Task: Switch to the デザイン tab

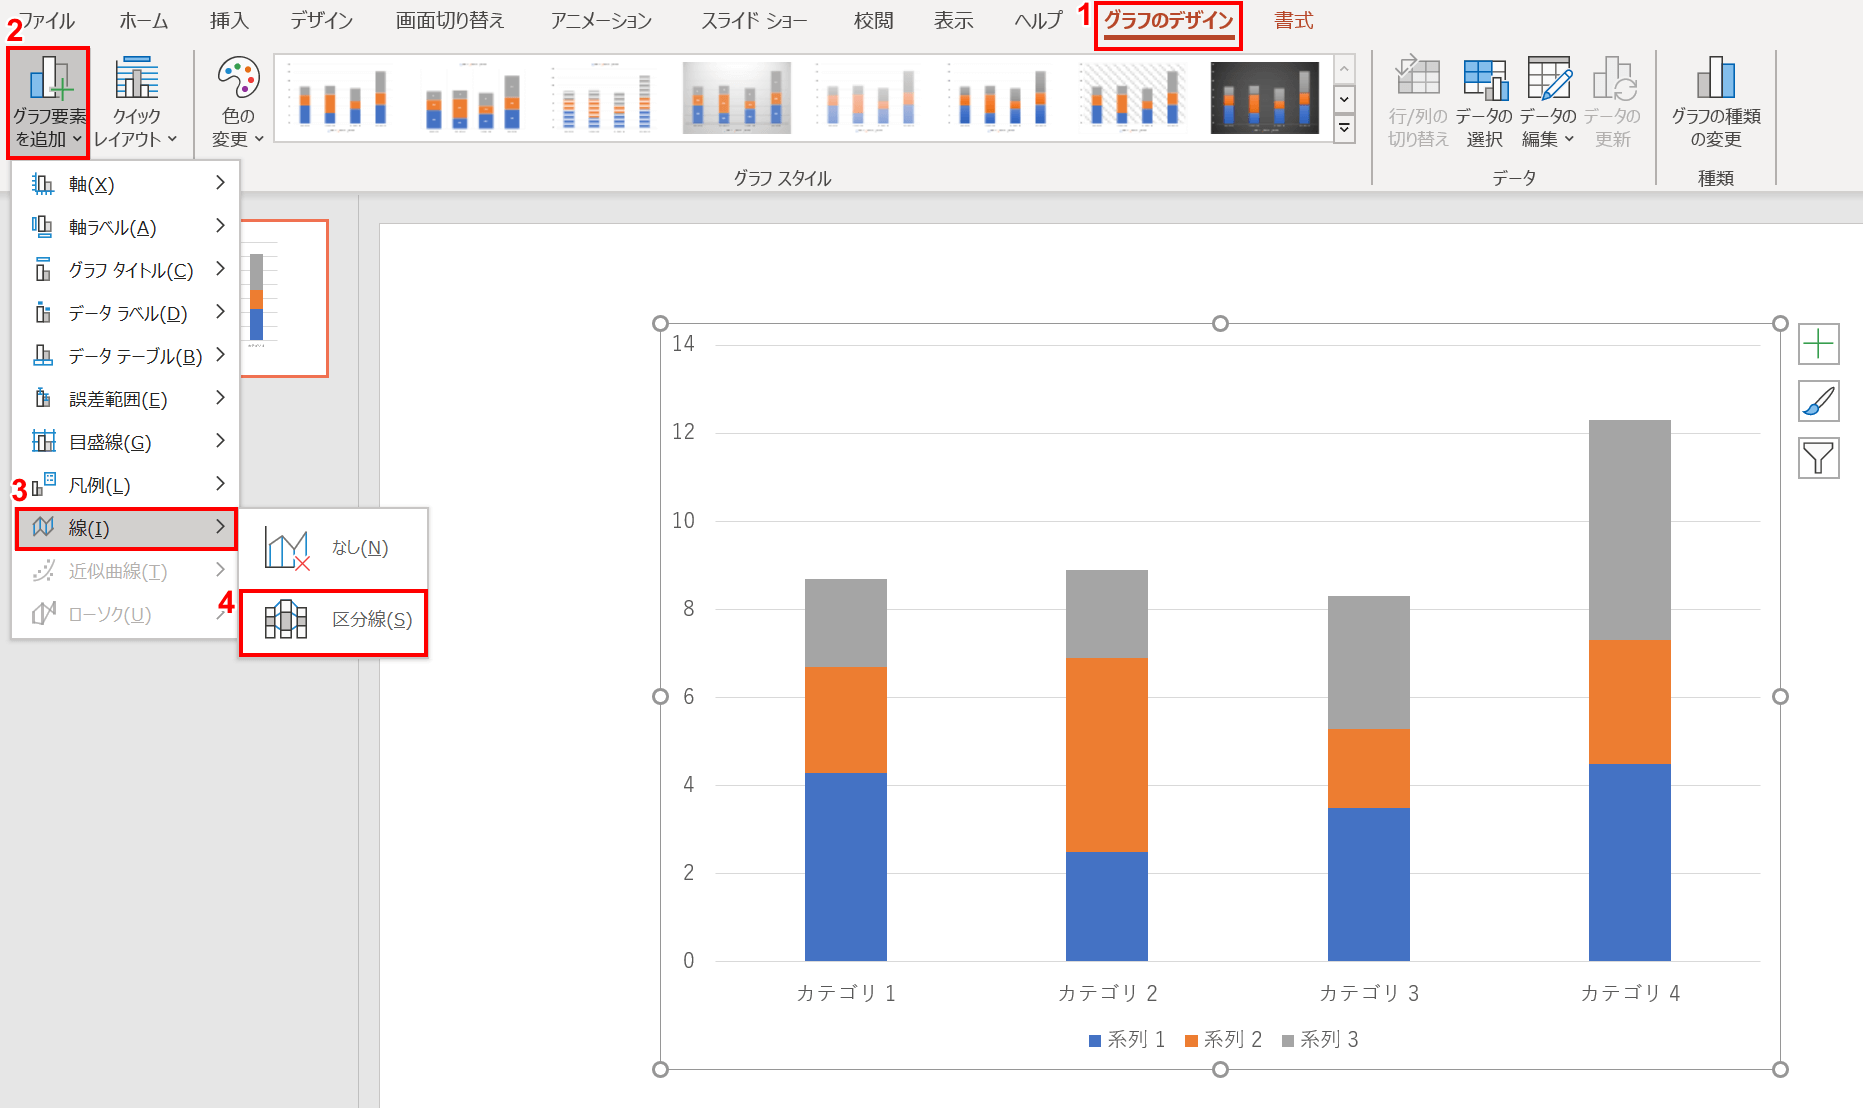Action: [x=321, y=21]
